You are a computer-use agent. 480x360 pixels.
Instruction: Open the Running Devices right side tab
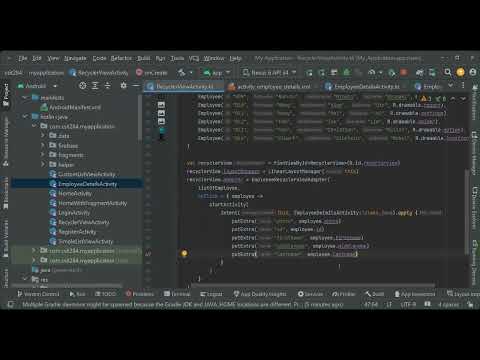(474, 262)
